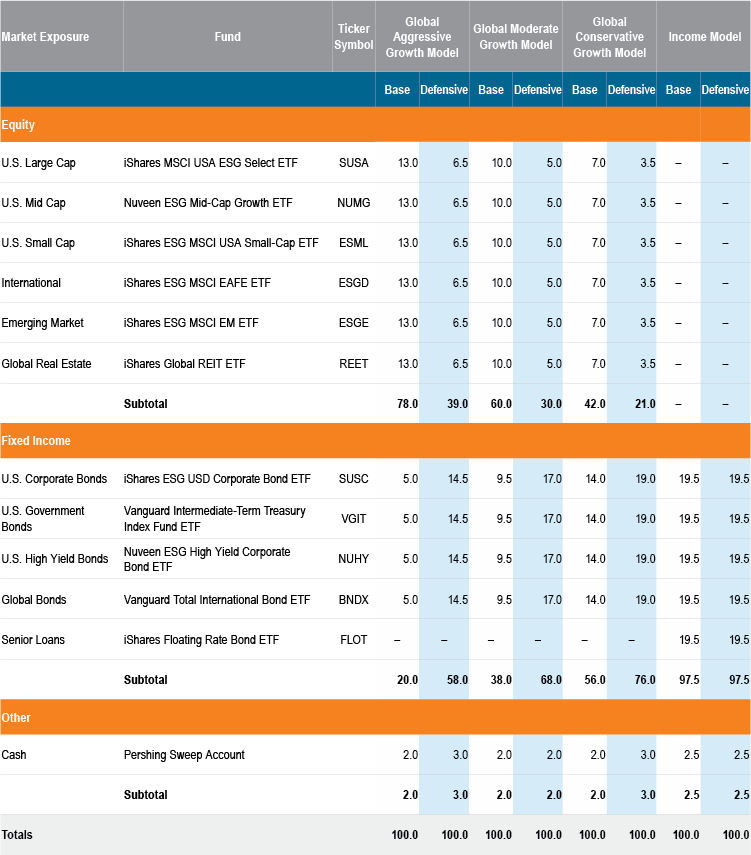The image size is (751, 855).
Task: Click iShares ESG USD Corporate Bond ETF
Action: [x=217, y=479]
